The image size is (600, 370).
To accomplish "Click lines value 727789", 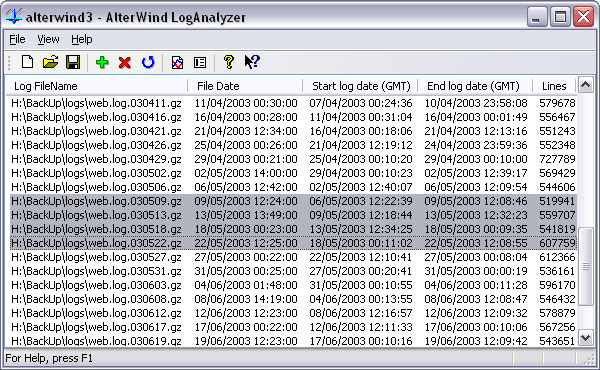I will (x=557, y=159).
